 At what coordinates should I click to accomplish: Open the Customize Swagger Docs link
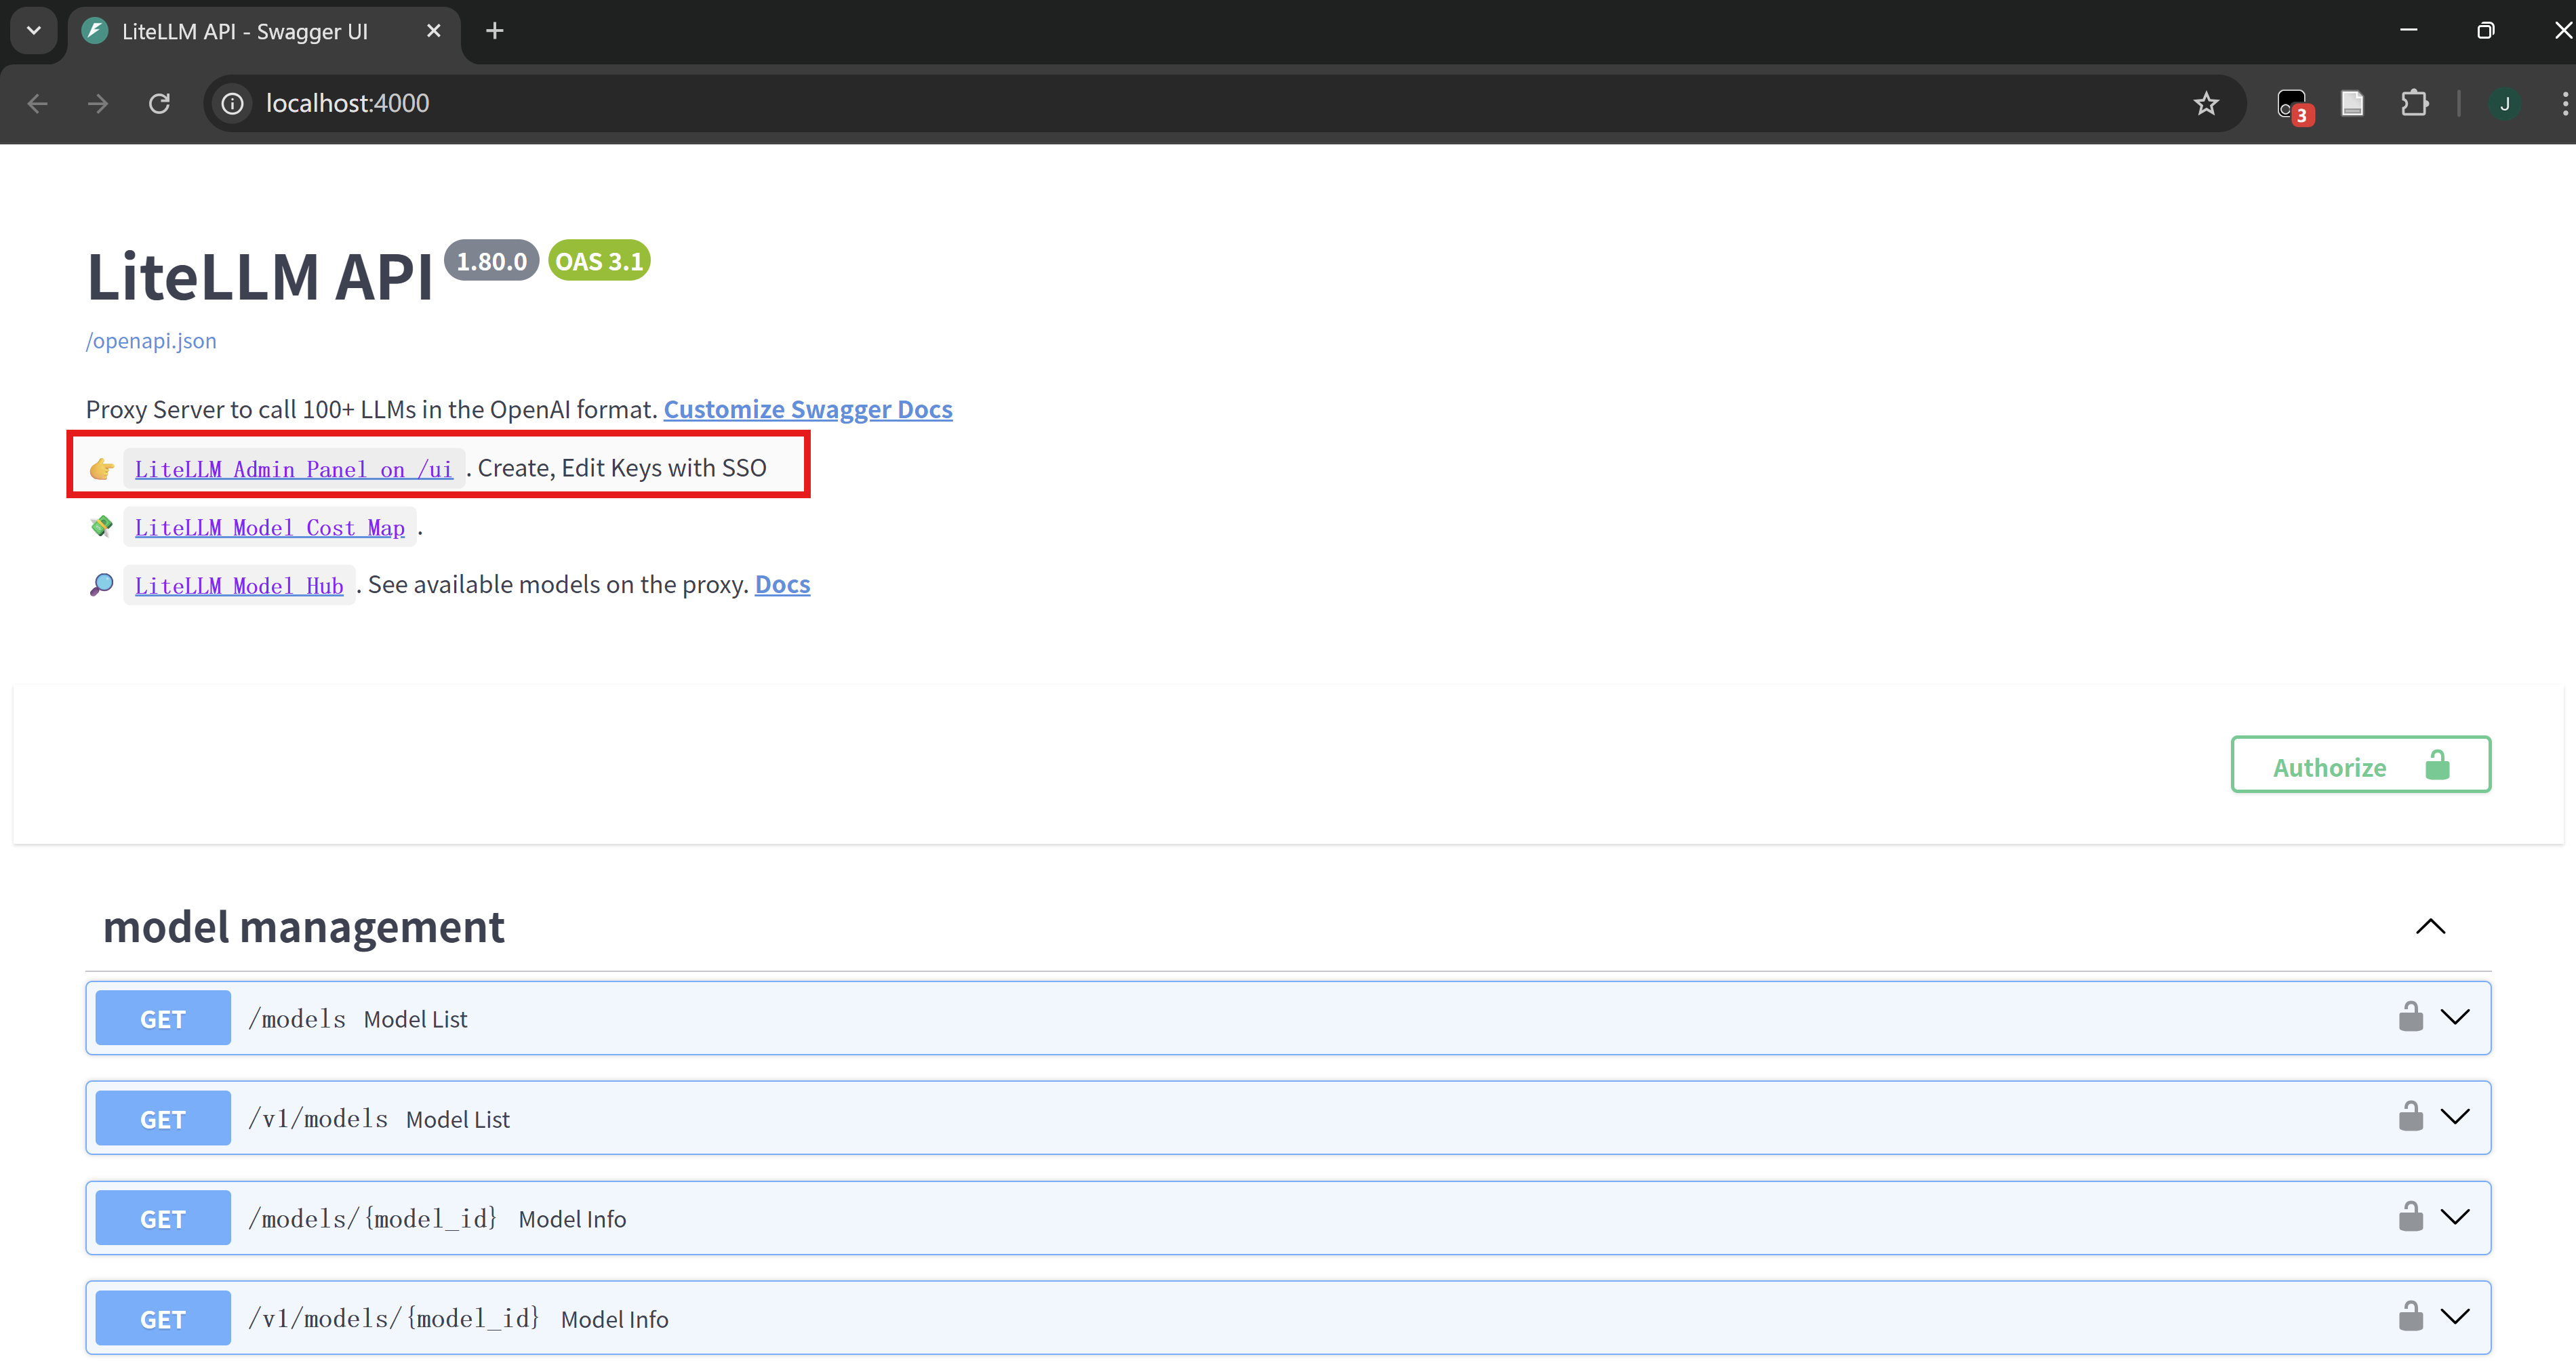pos(807,410)
